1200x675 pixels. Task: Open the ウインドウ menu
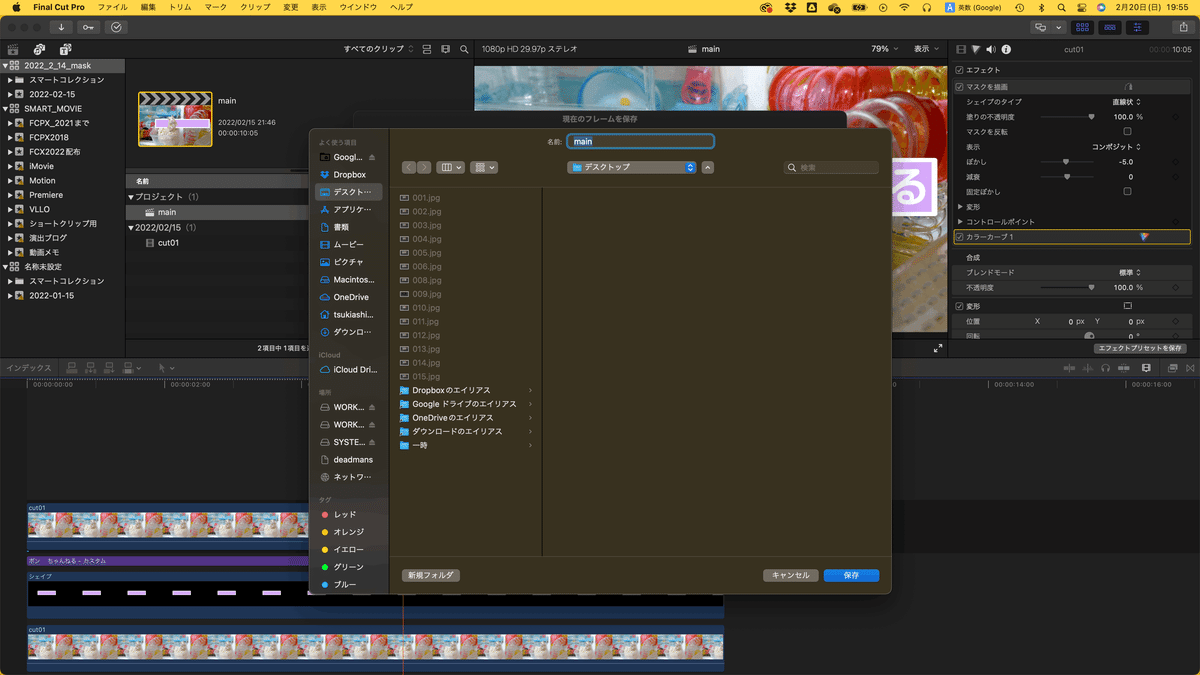coord(358,7)
